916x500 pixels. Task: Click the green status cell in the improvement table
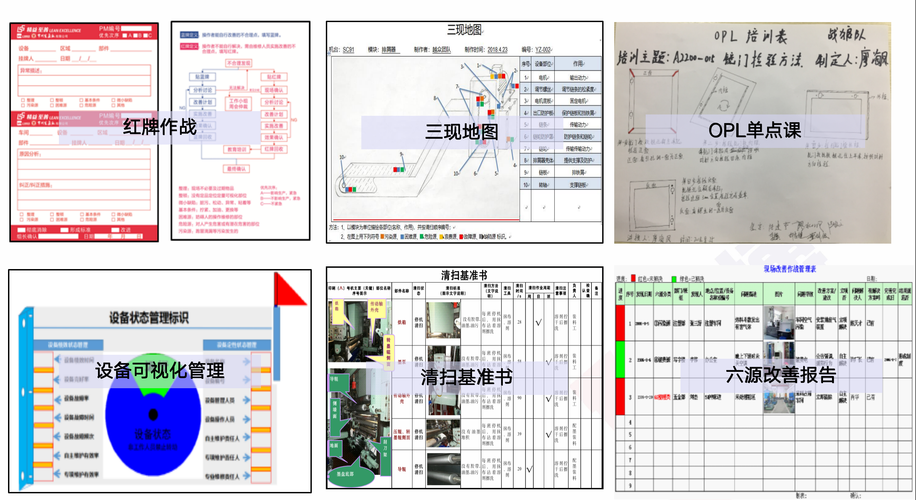tap(621, 358)
